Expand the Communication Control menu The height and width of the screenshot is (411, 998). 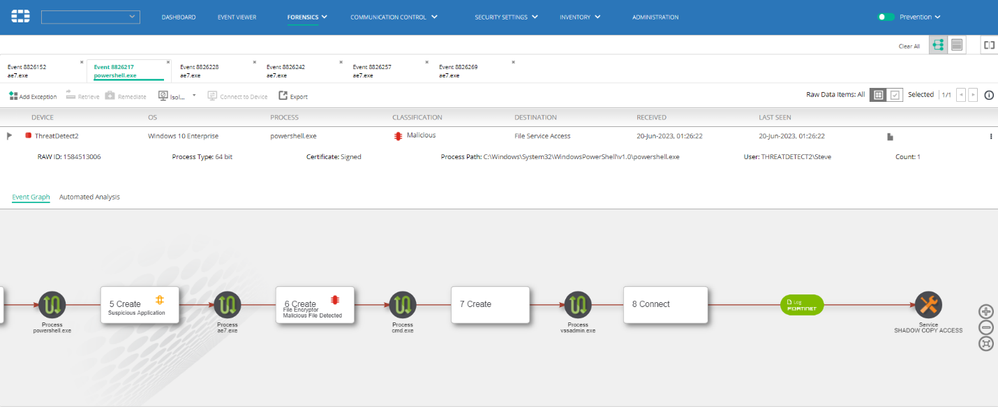(x=394, y=17)
